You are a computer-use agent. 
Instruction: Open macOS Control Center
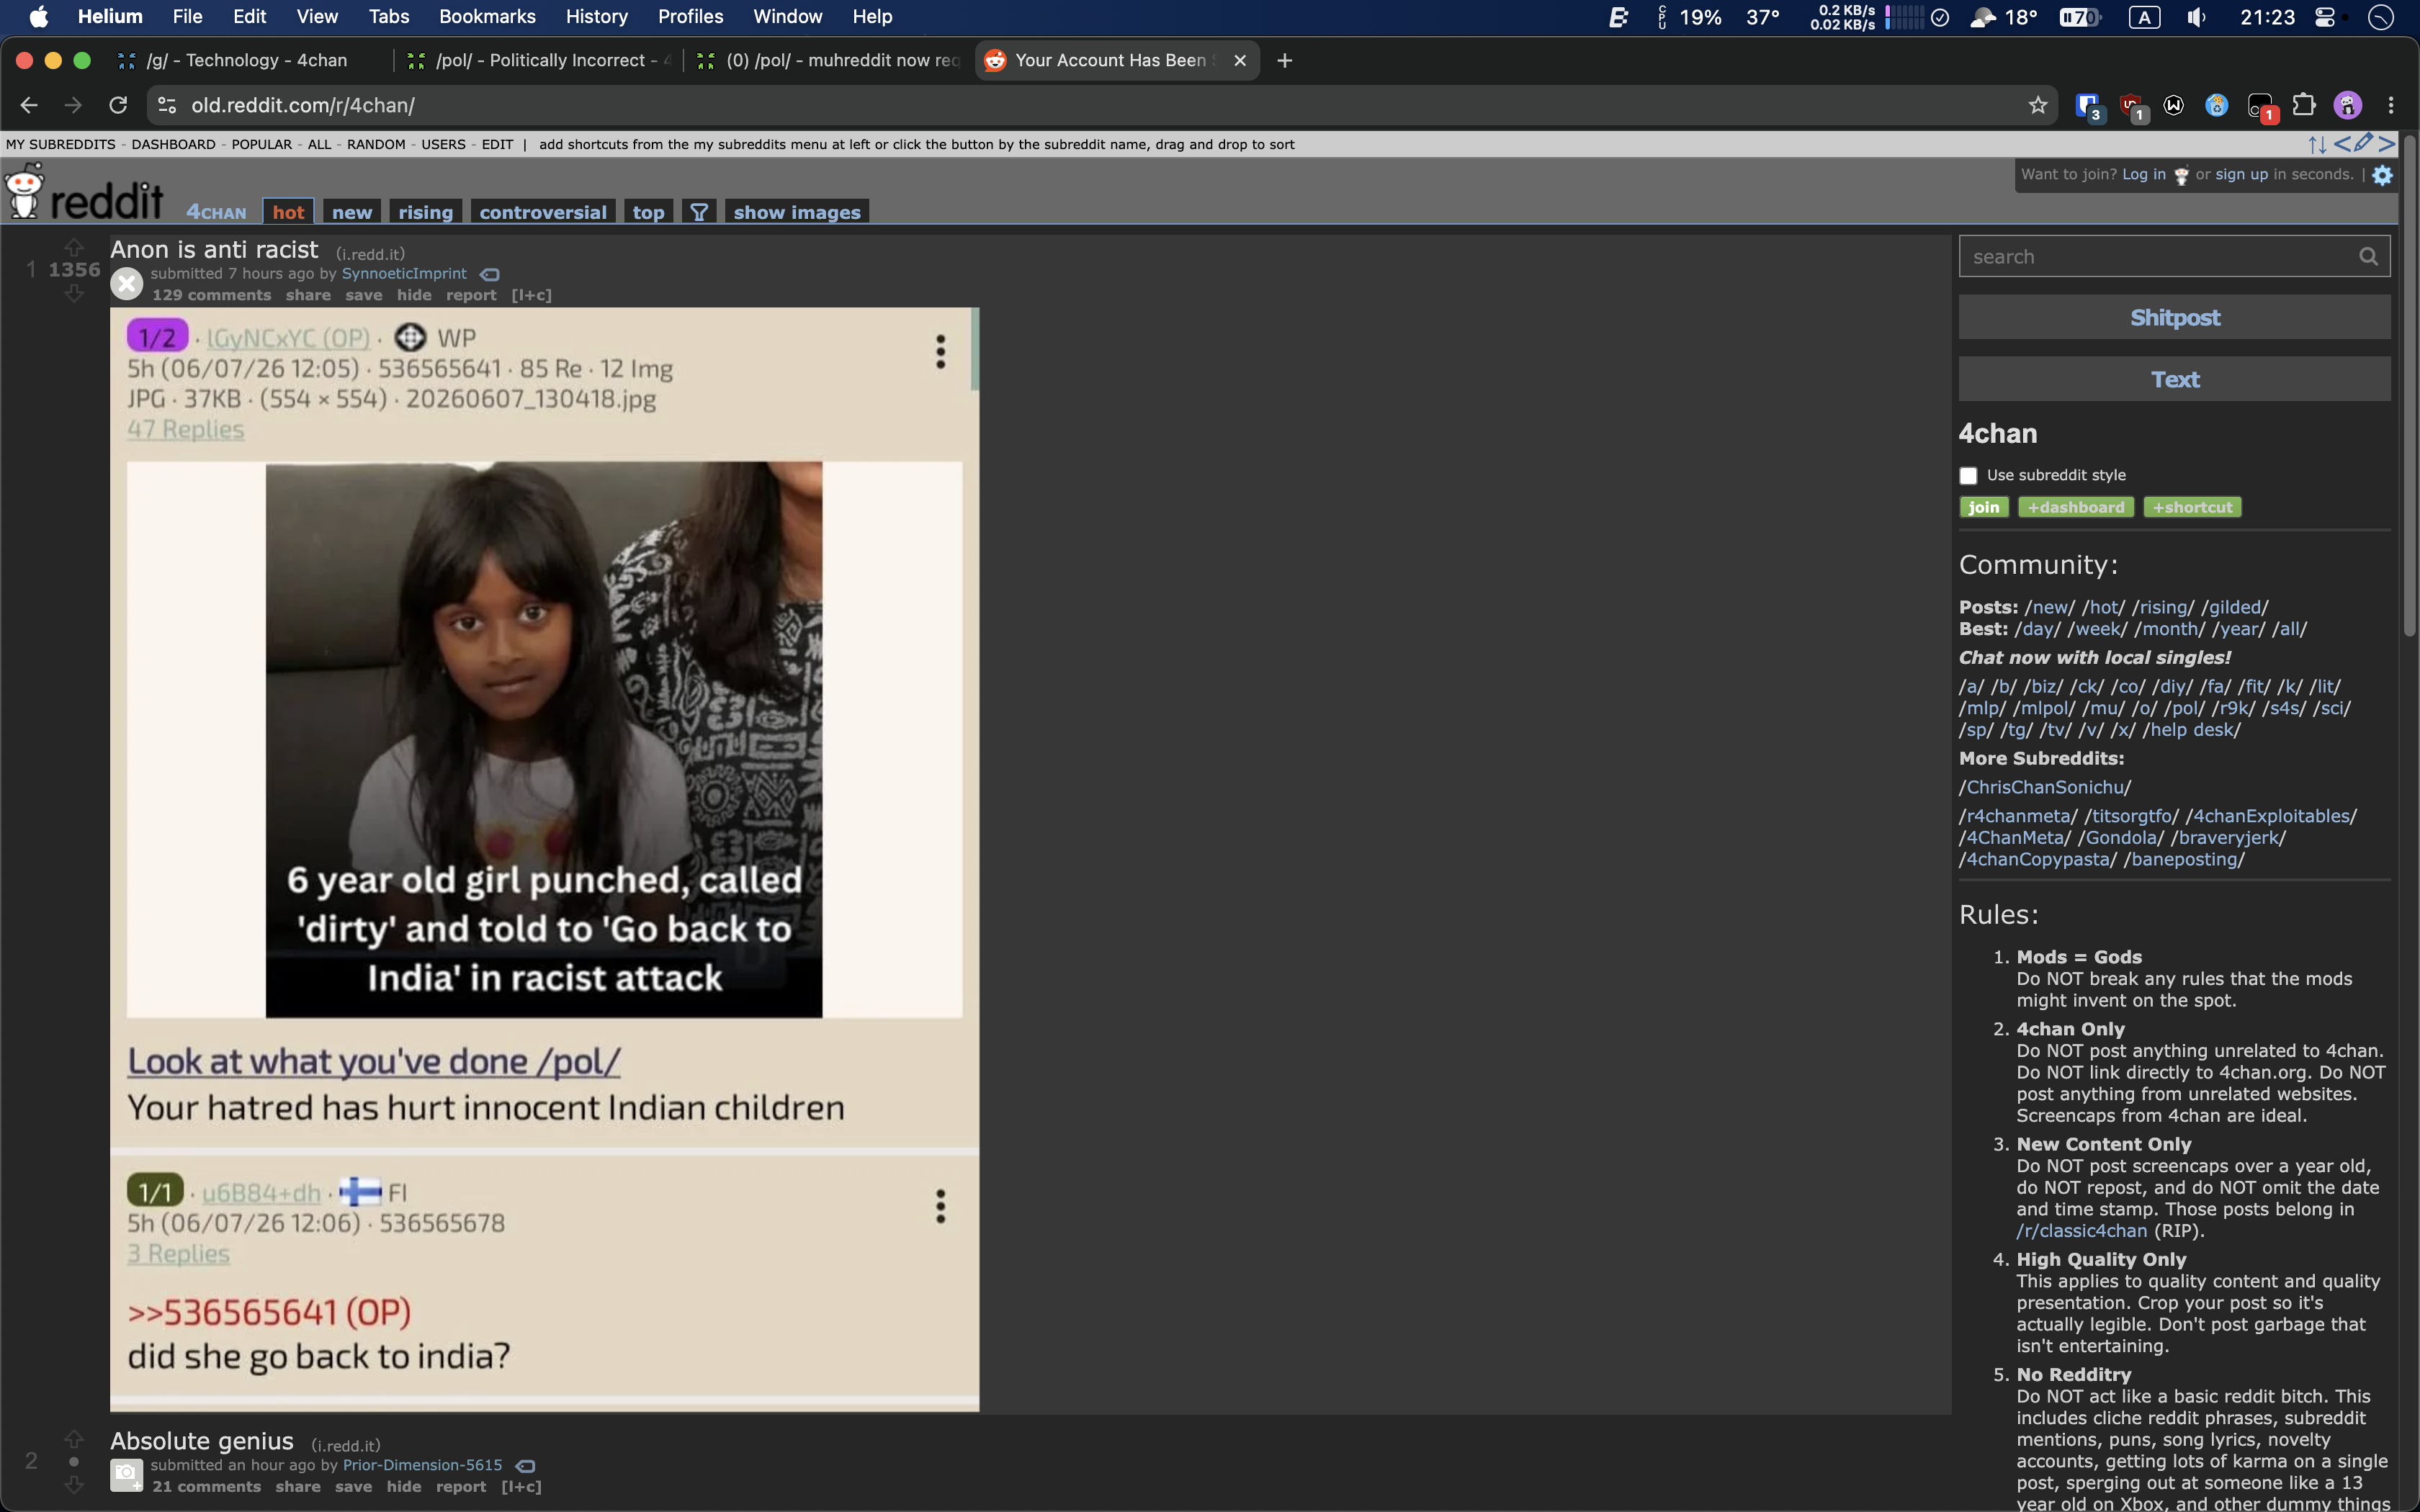point(2325,17)
